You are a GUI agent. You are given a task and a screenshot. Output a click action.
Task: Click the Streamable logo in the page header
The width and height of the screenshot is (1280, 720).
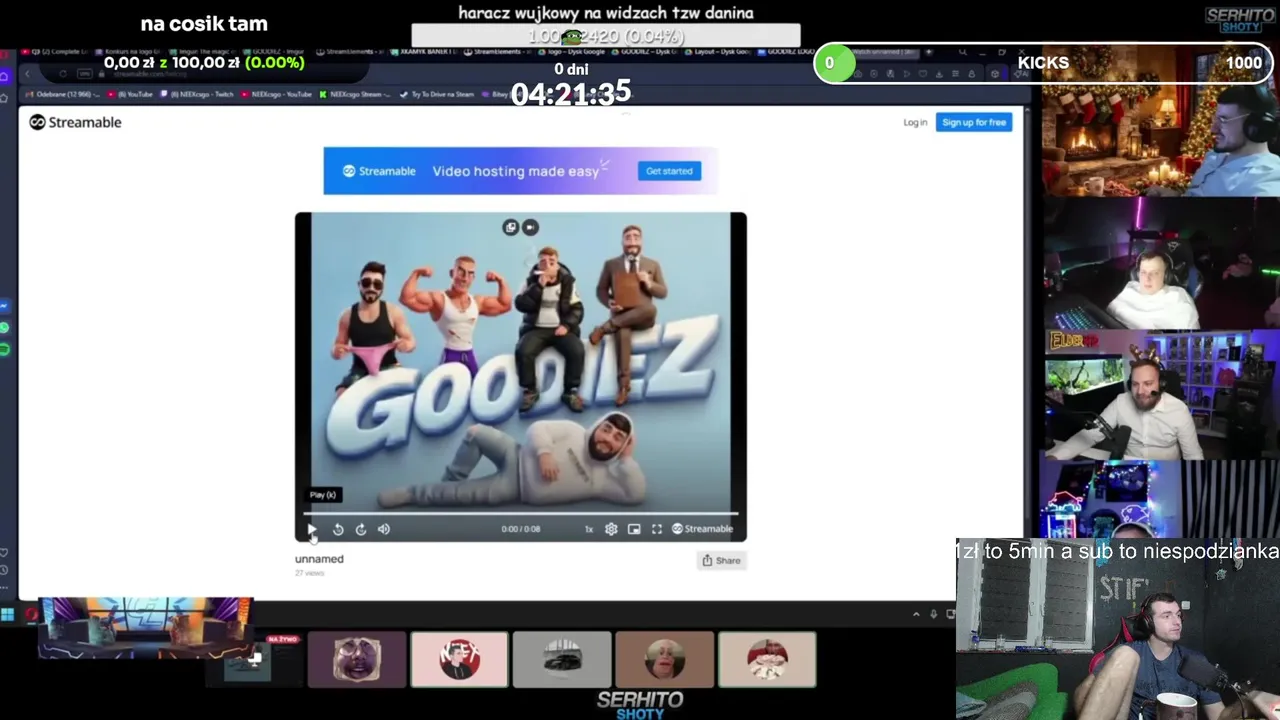75,122
